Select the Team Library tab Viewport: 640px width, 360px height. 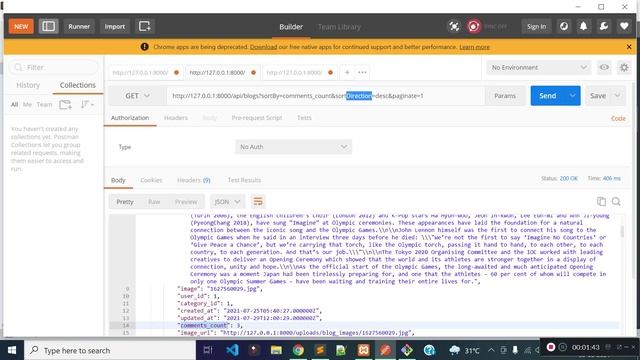pos(339,27)
